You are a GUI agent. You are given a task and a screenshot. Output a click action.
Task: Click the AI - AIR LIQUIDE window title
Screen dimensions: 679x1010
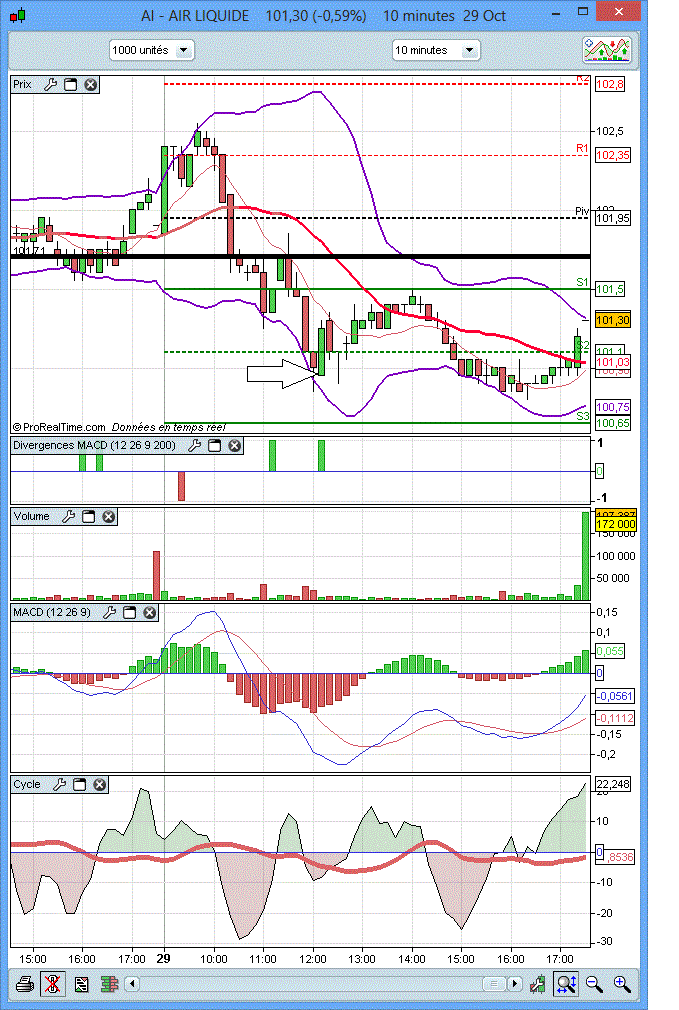pos(195,15)
